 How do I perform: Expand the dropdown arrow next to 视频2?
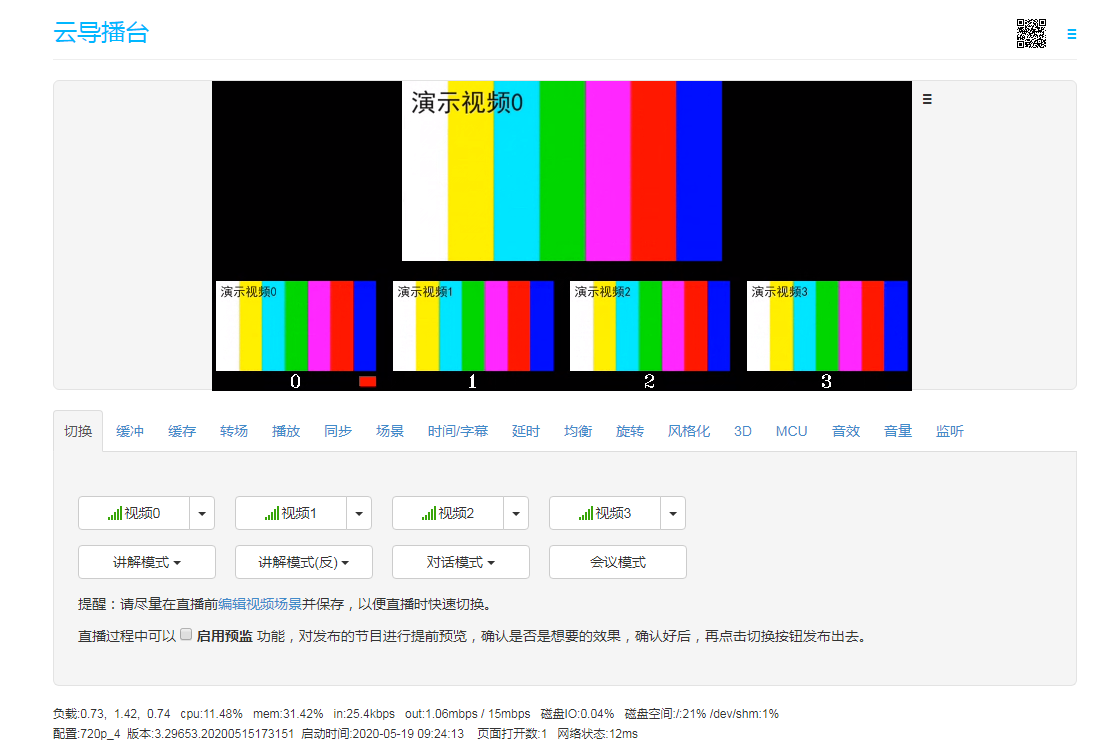[516, 513]
